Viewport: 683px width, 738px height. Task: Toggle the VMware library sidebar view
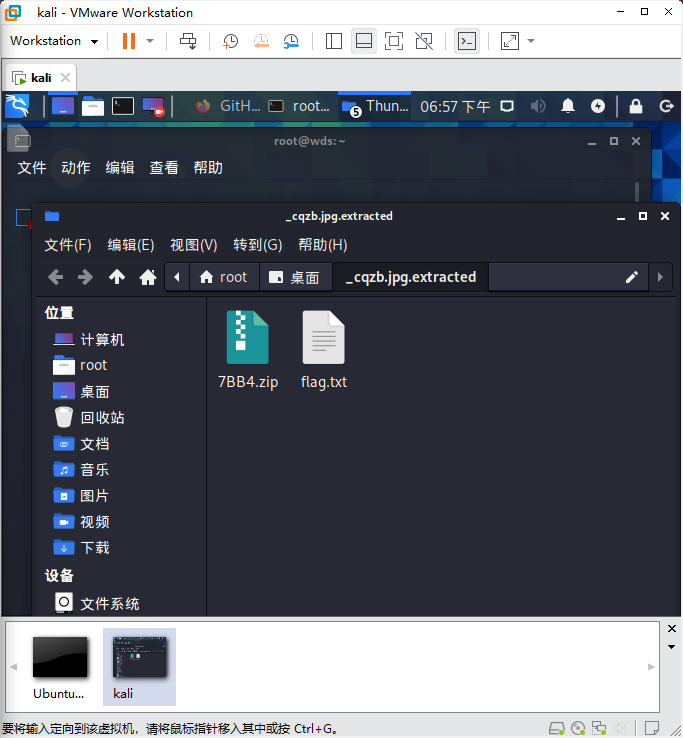click(x=334, y=41)
